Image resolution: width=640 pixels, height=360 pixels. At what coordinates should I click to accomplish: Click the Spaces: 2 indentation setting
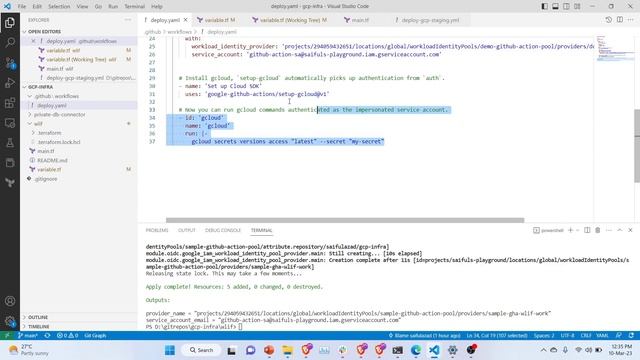(x=544, y=336)
